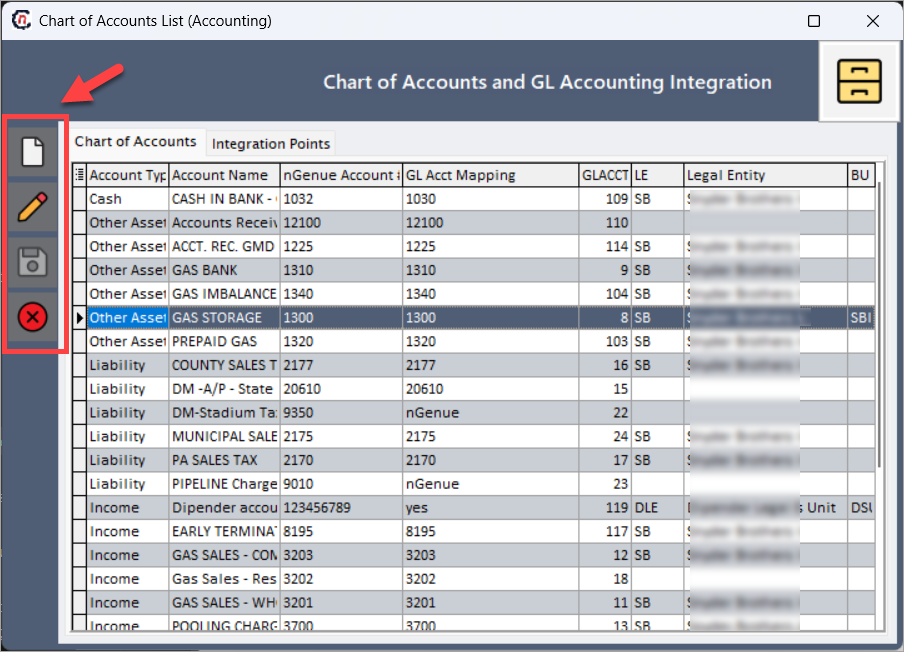The height and width of the screenshot is (652, 904).
Task: Click the nGenue Account # column header
Action: coord(341,175)
